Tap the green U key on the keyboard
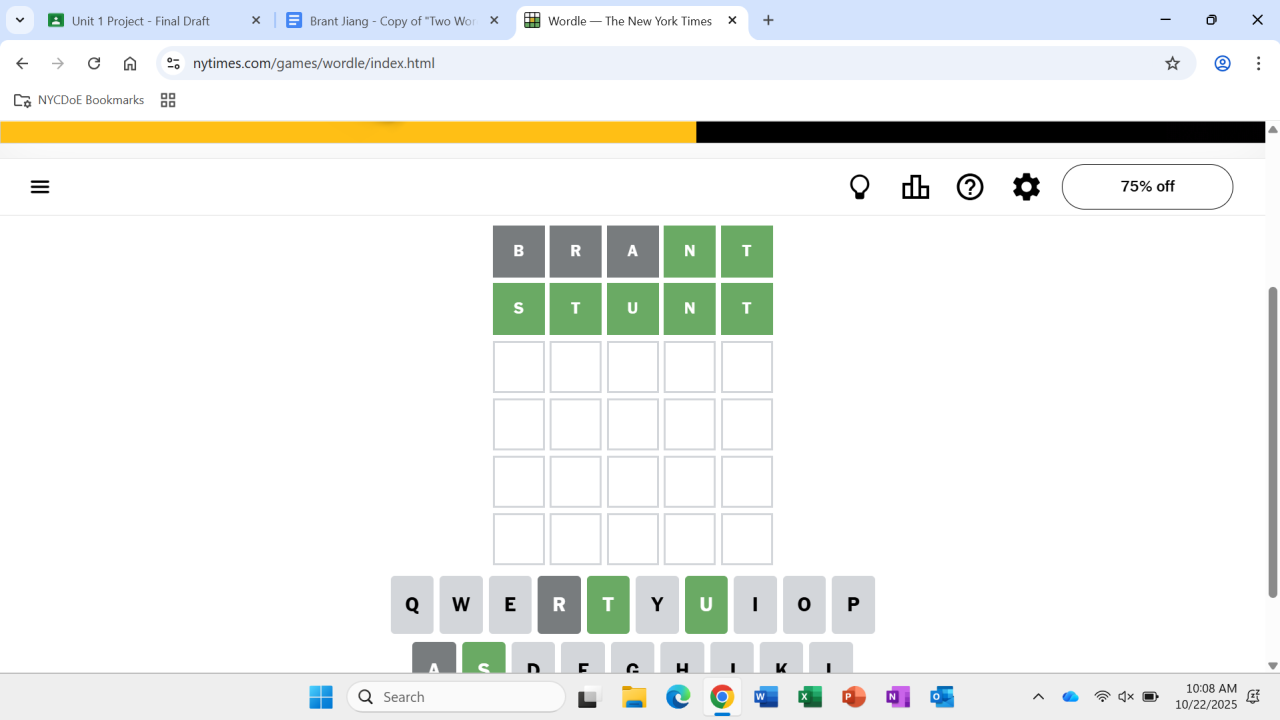 click(706, 605)
